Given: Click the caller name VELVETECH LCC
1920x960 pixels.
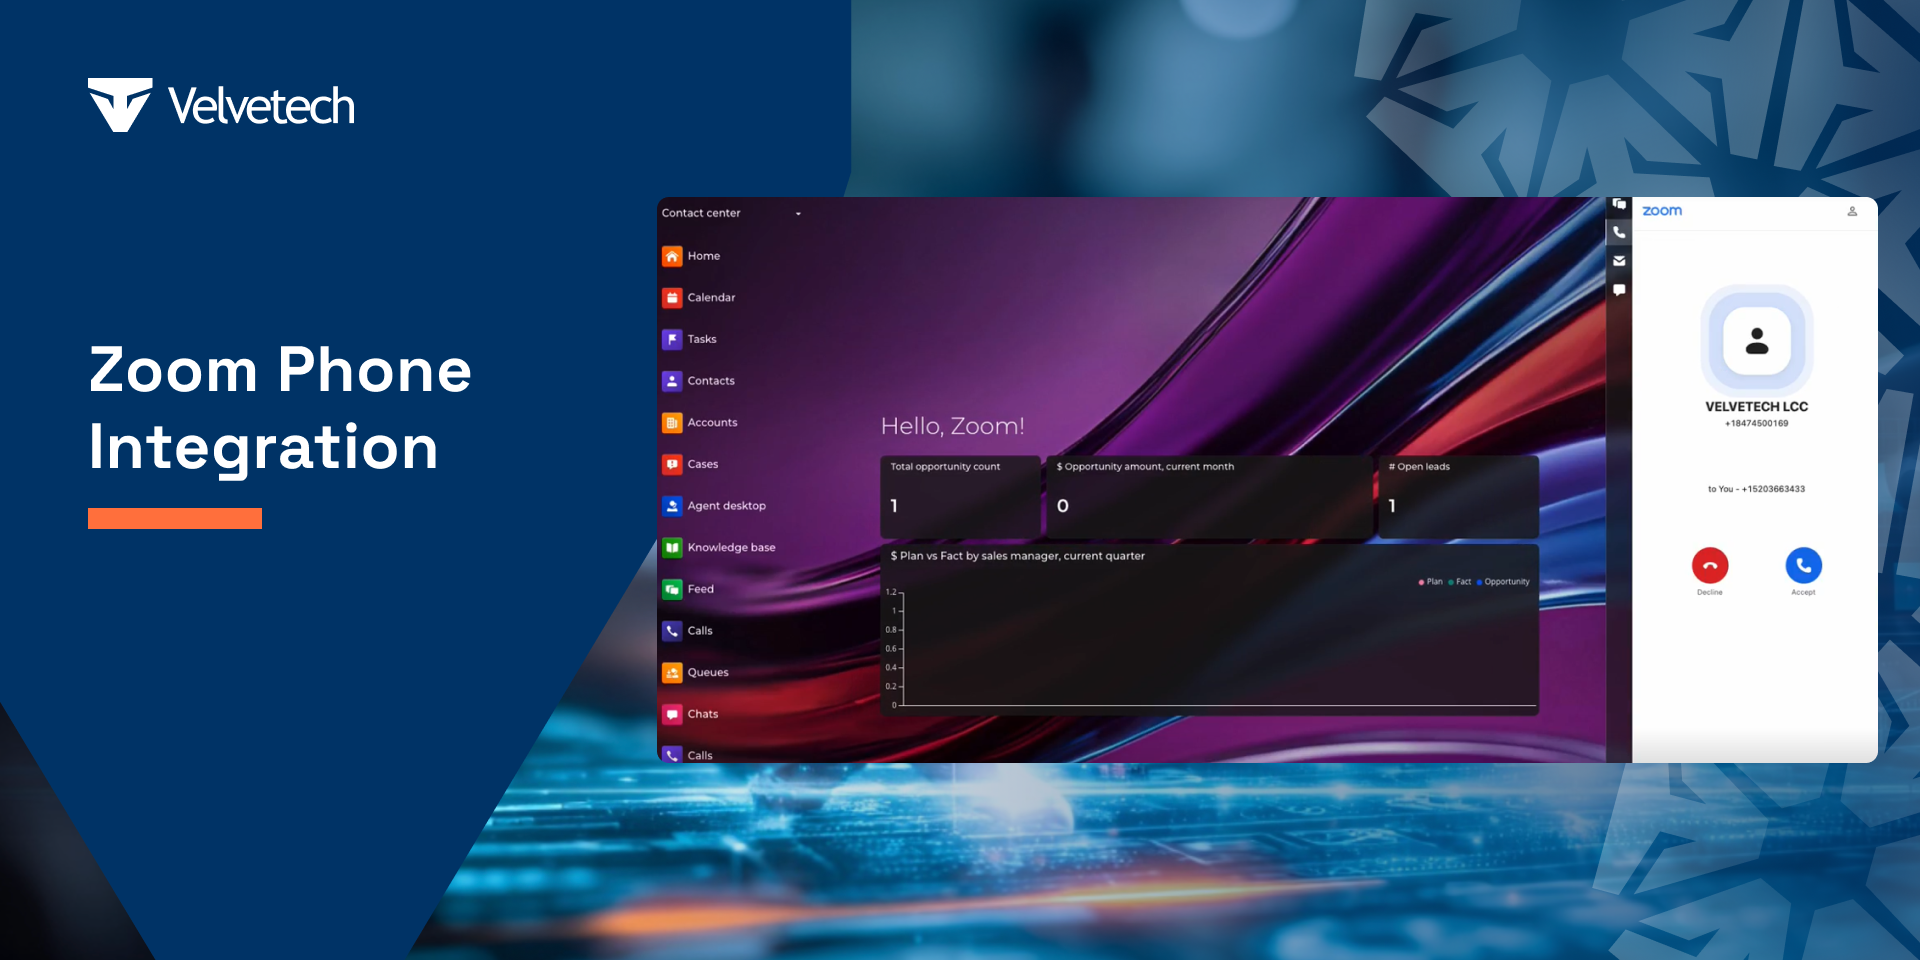Looking at the screenshot, I should tap(1757, 407).
